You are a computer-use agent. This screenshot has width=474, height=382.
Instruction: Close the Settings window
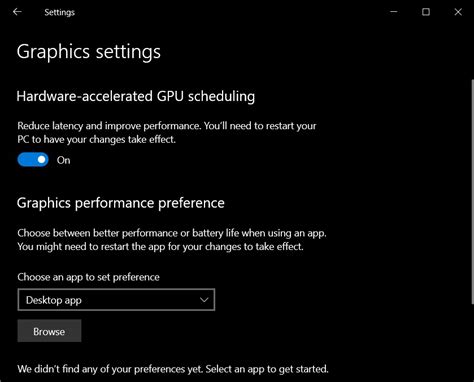(458, 12)
